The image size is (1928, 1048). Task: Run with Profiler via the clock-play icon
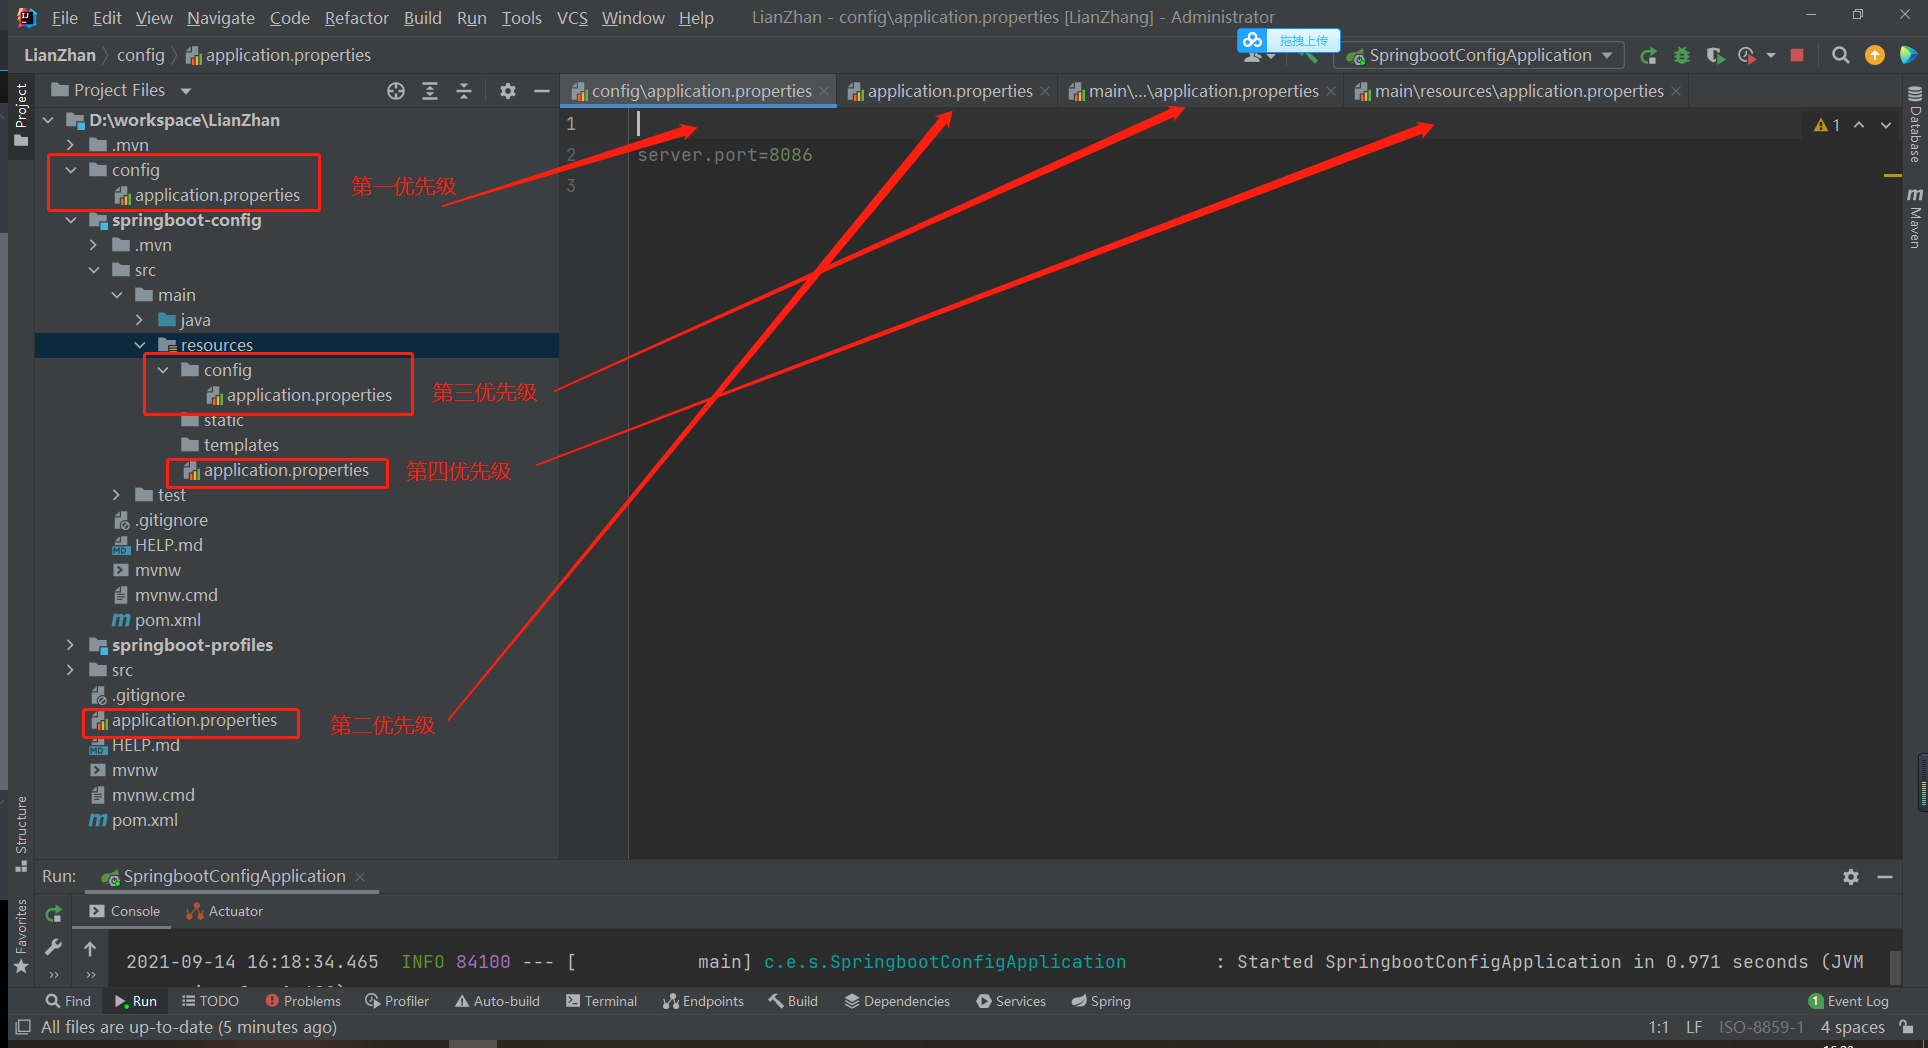point(1747,56)
